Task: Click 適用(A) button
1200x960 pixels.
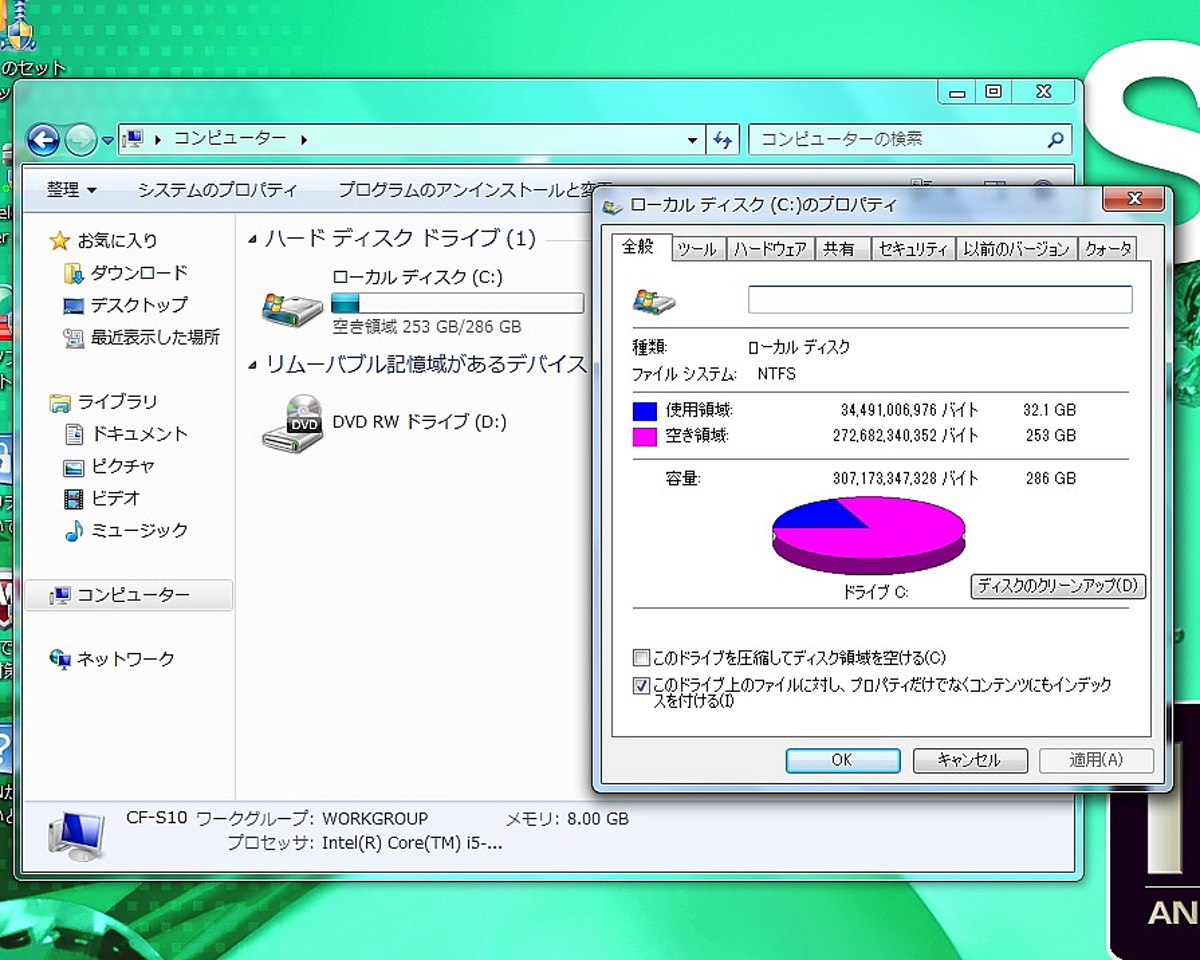Action: coord(1096,761)
